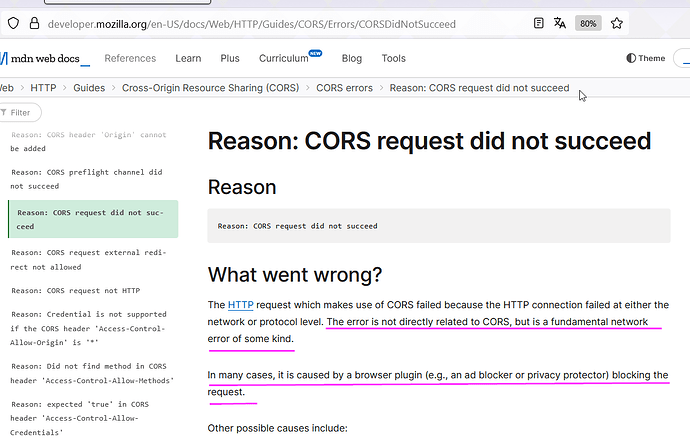Open 'CORS preflight channel did not succeed' sidebar item
The image size is (690, 446).
pyautogui.click(x=86, y=178)
